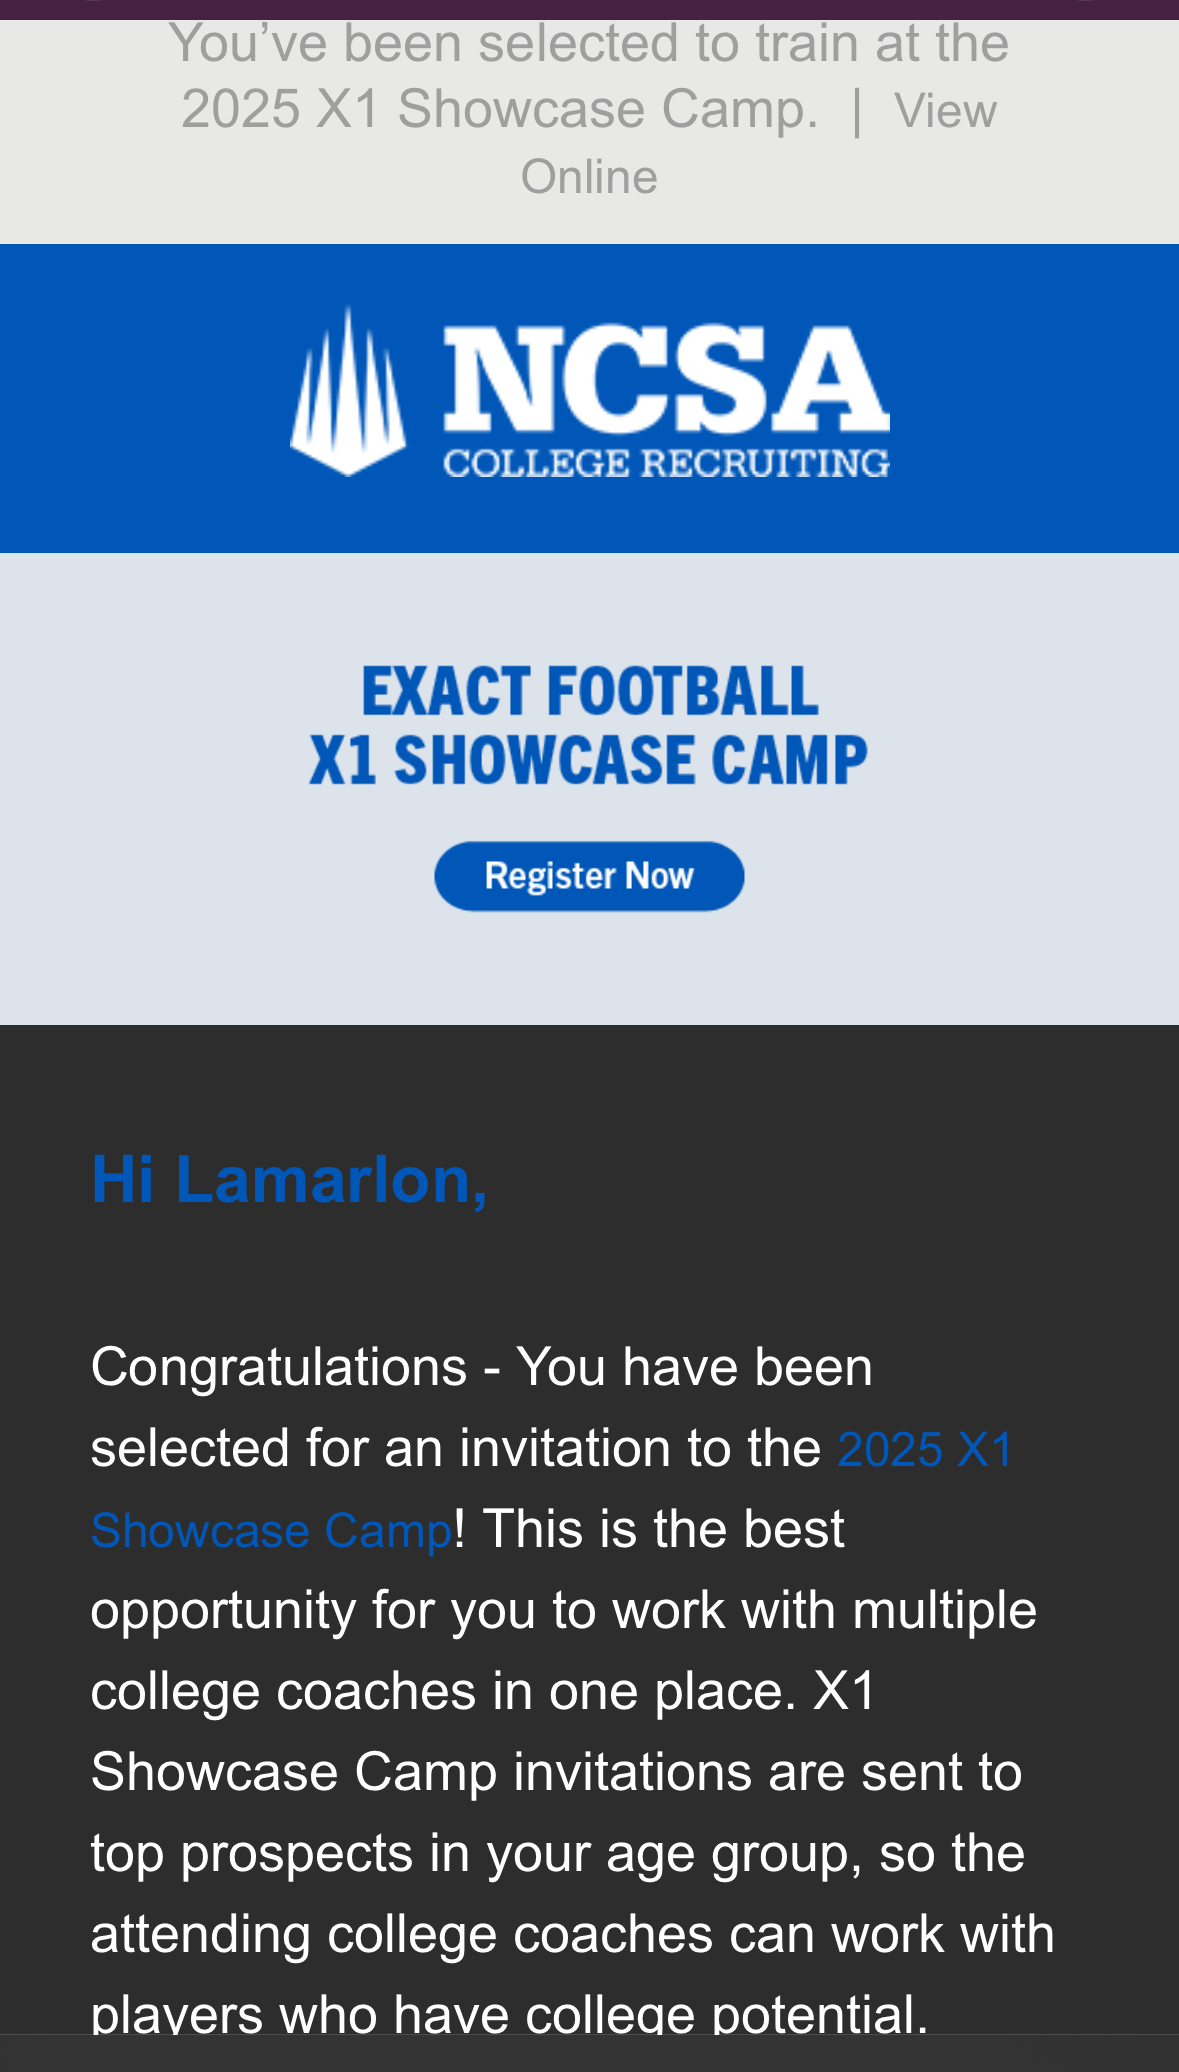
Task: Click "college coaches in one place" text
Action: click(443, 1691)
